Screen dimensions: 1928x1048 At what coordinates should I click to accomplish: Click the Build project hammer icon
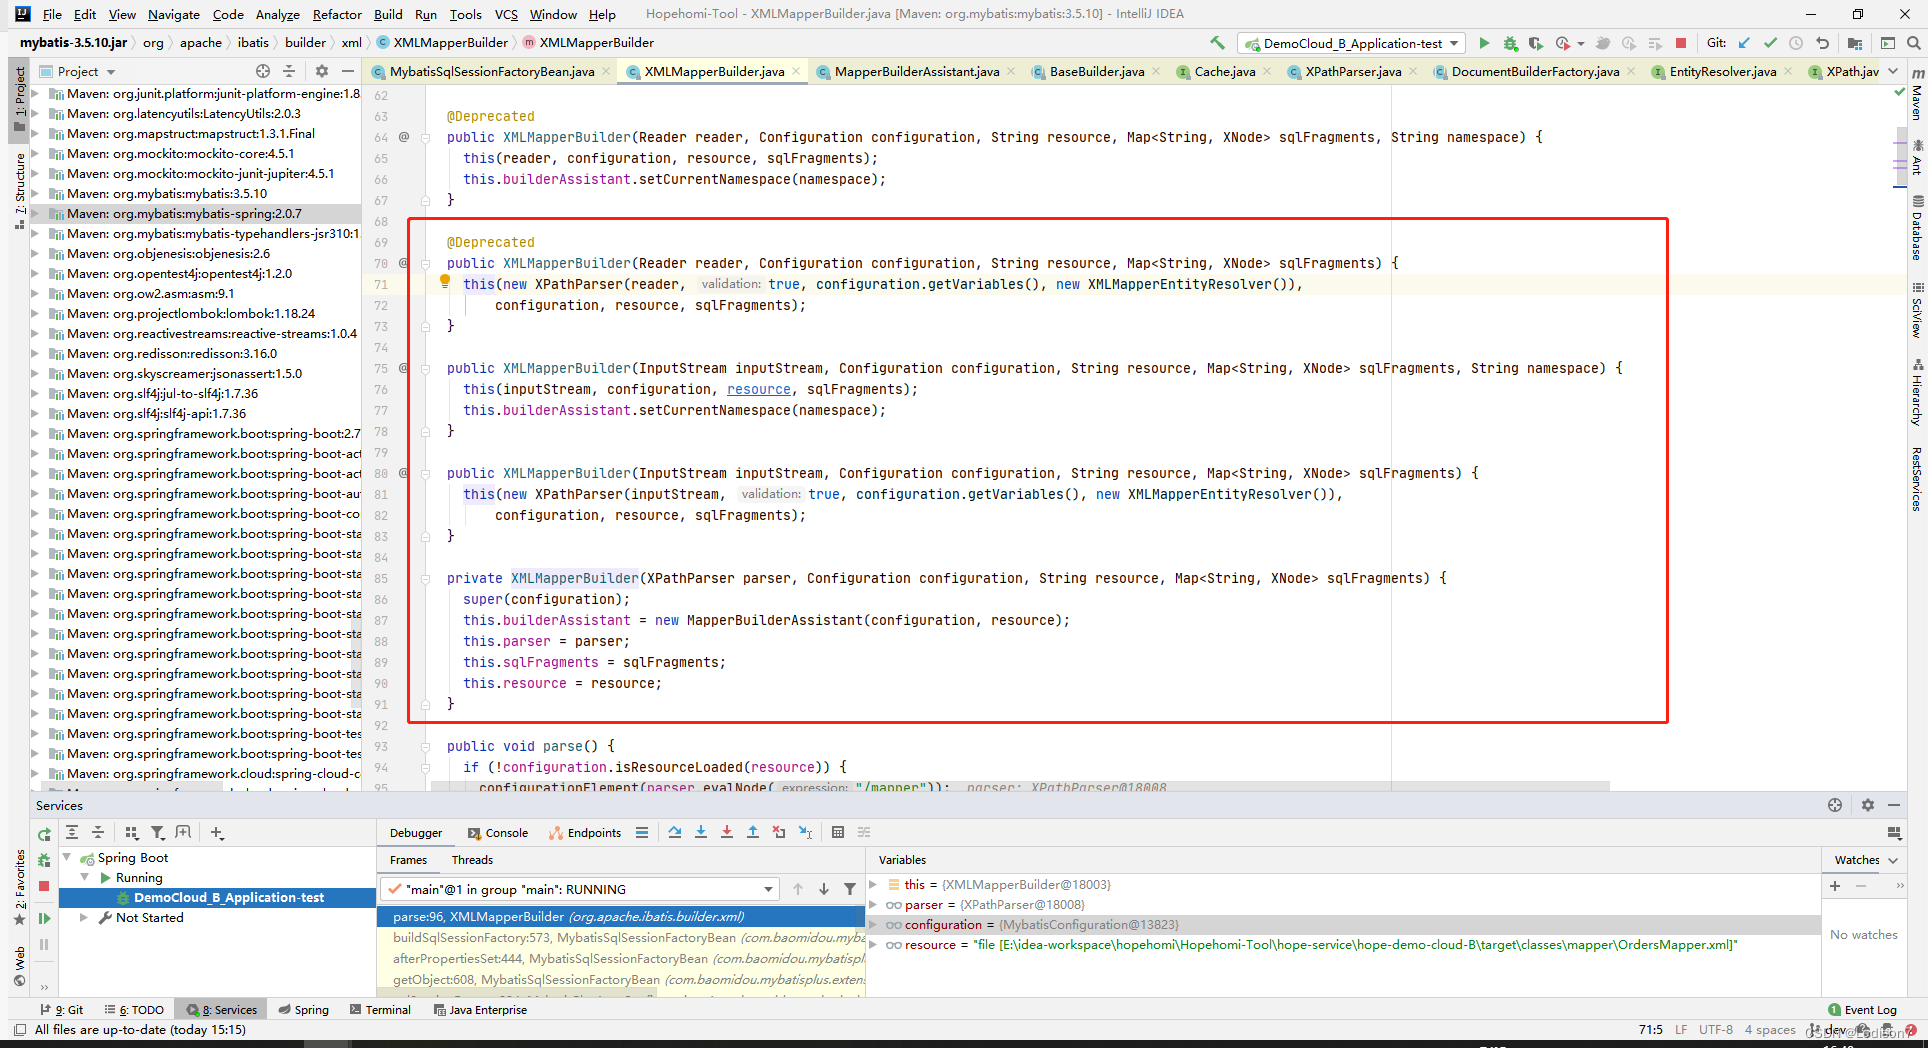[x=1217, y=43]
